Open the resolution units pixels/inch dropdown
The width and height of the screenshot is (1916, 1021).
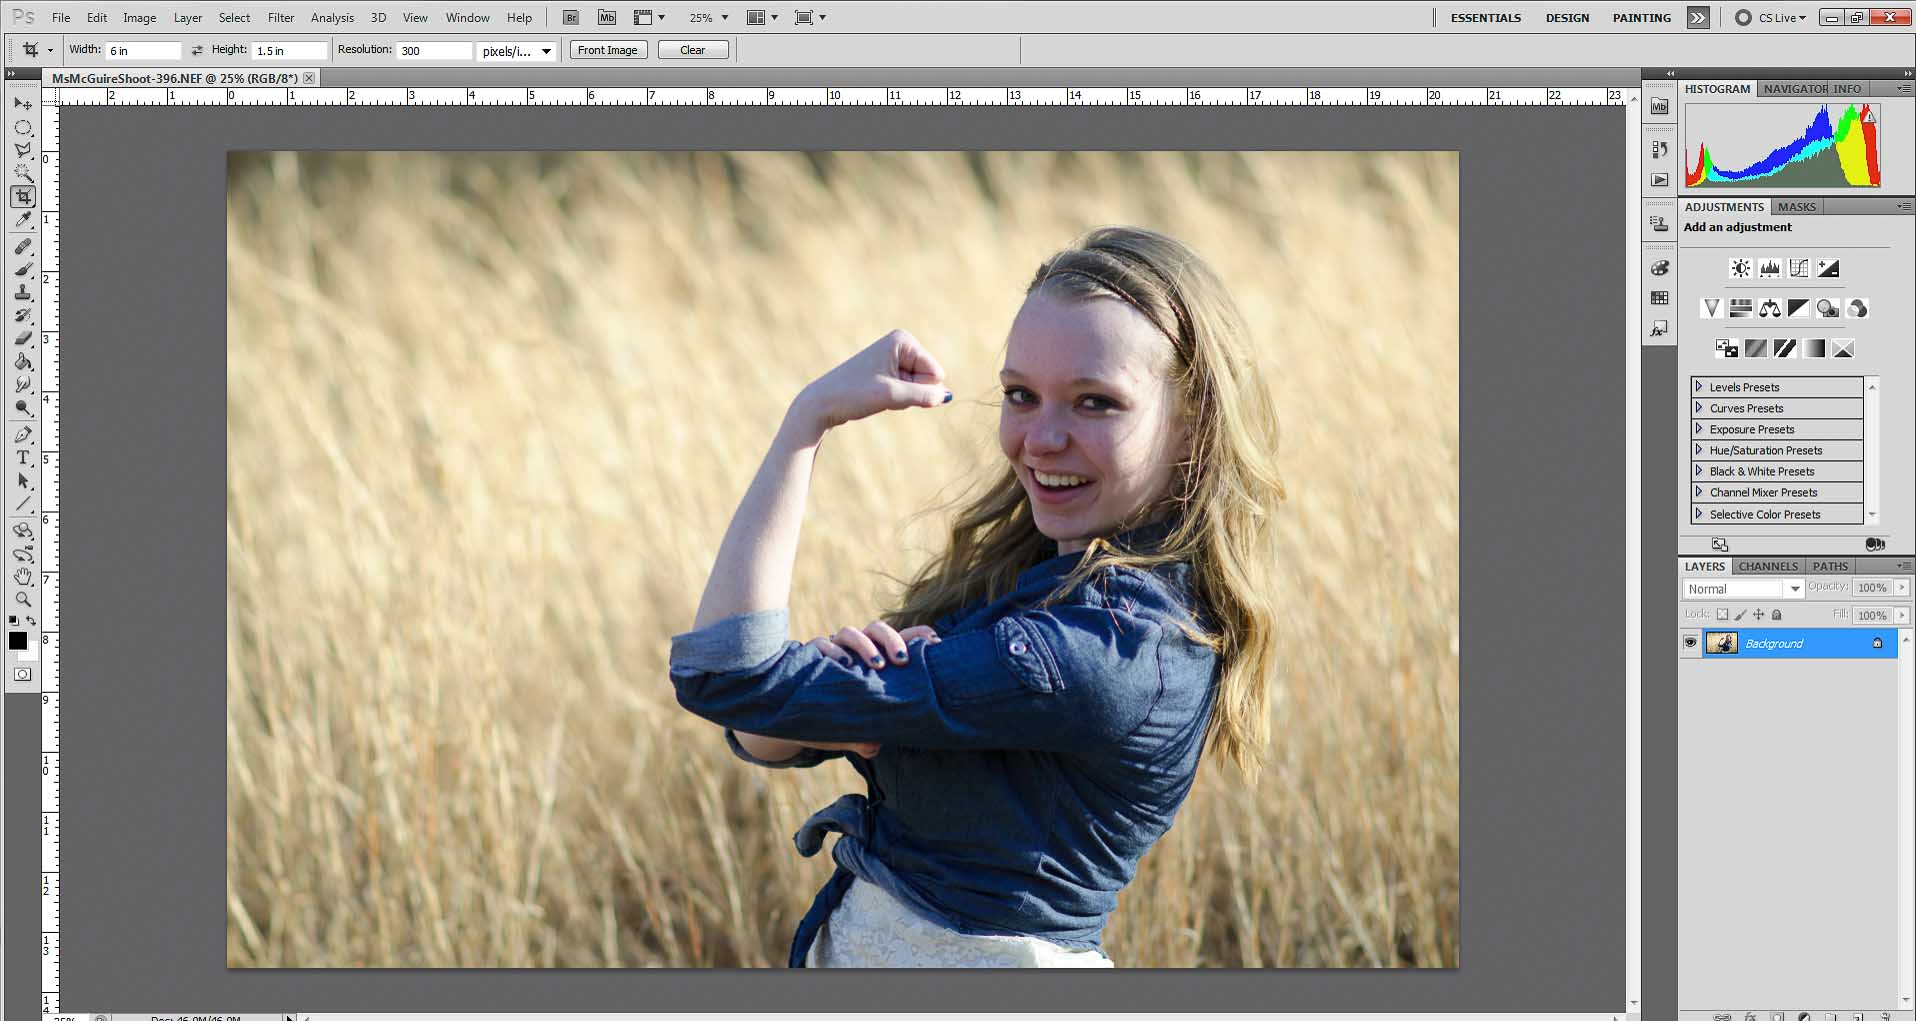[x=516, y=51]
